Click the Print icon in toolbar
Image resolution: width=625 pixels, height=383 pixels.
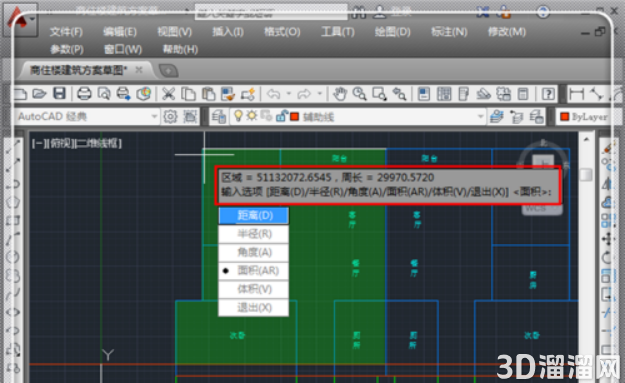(x=84, y=94)
